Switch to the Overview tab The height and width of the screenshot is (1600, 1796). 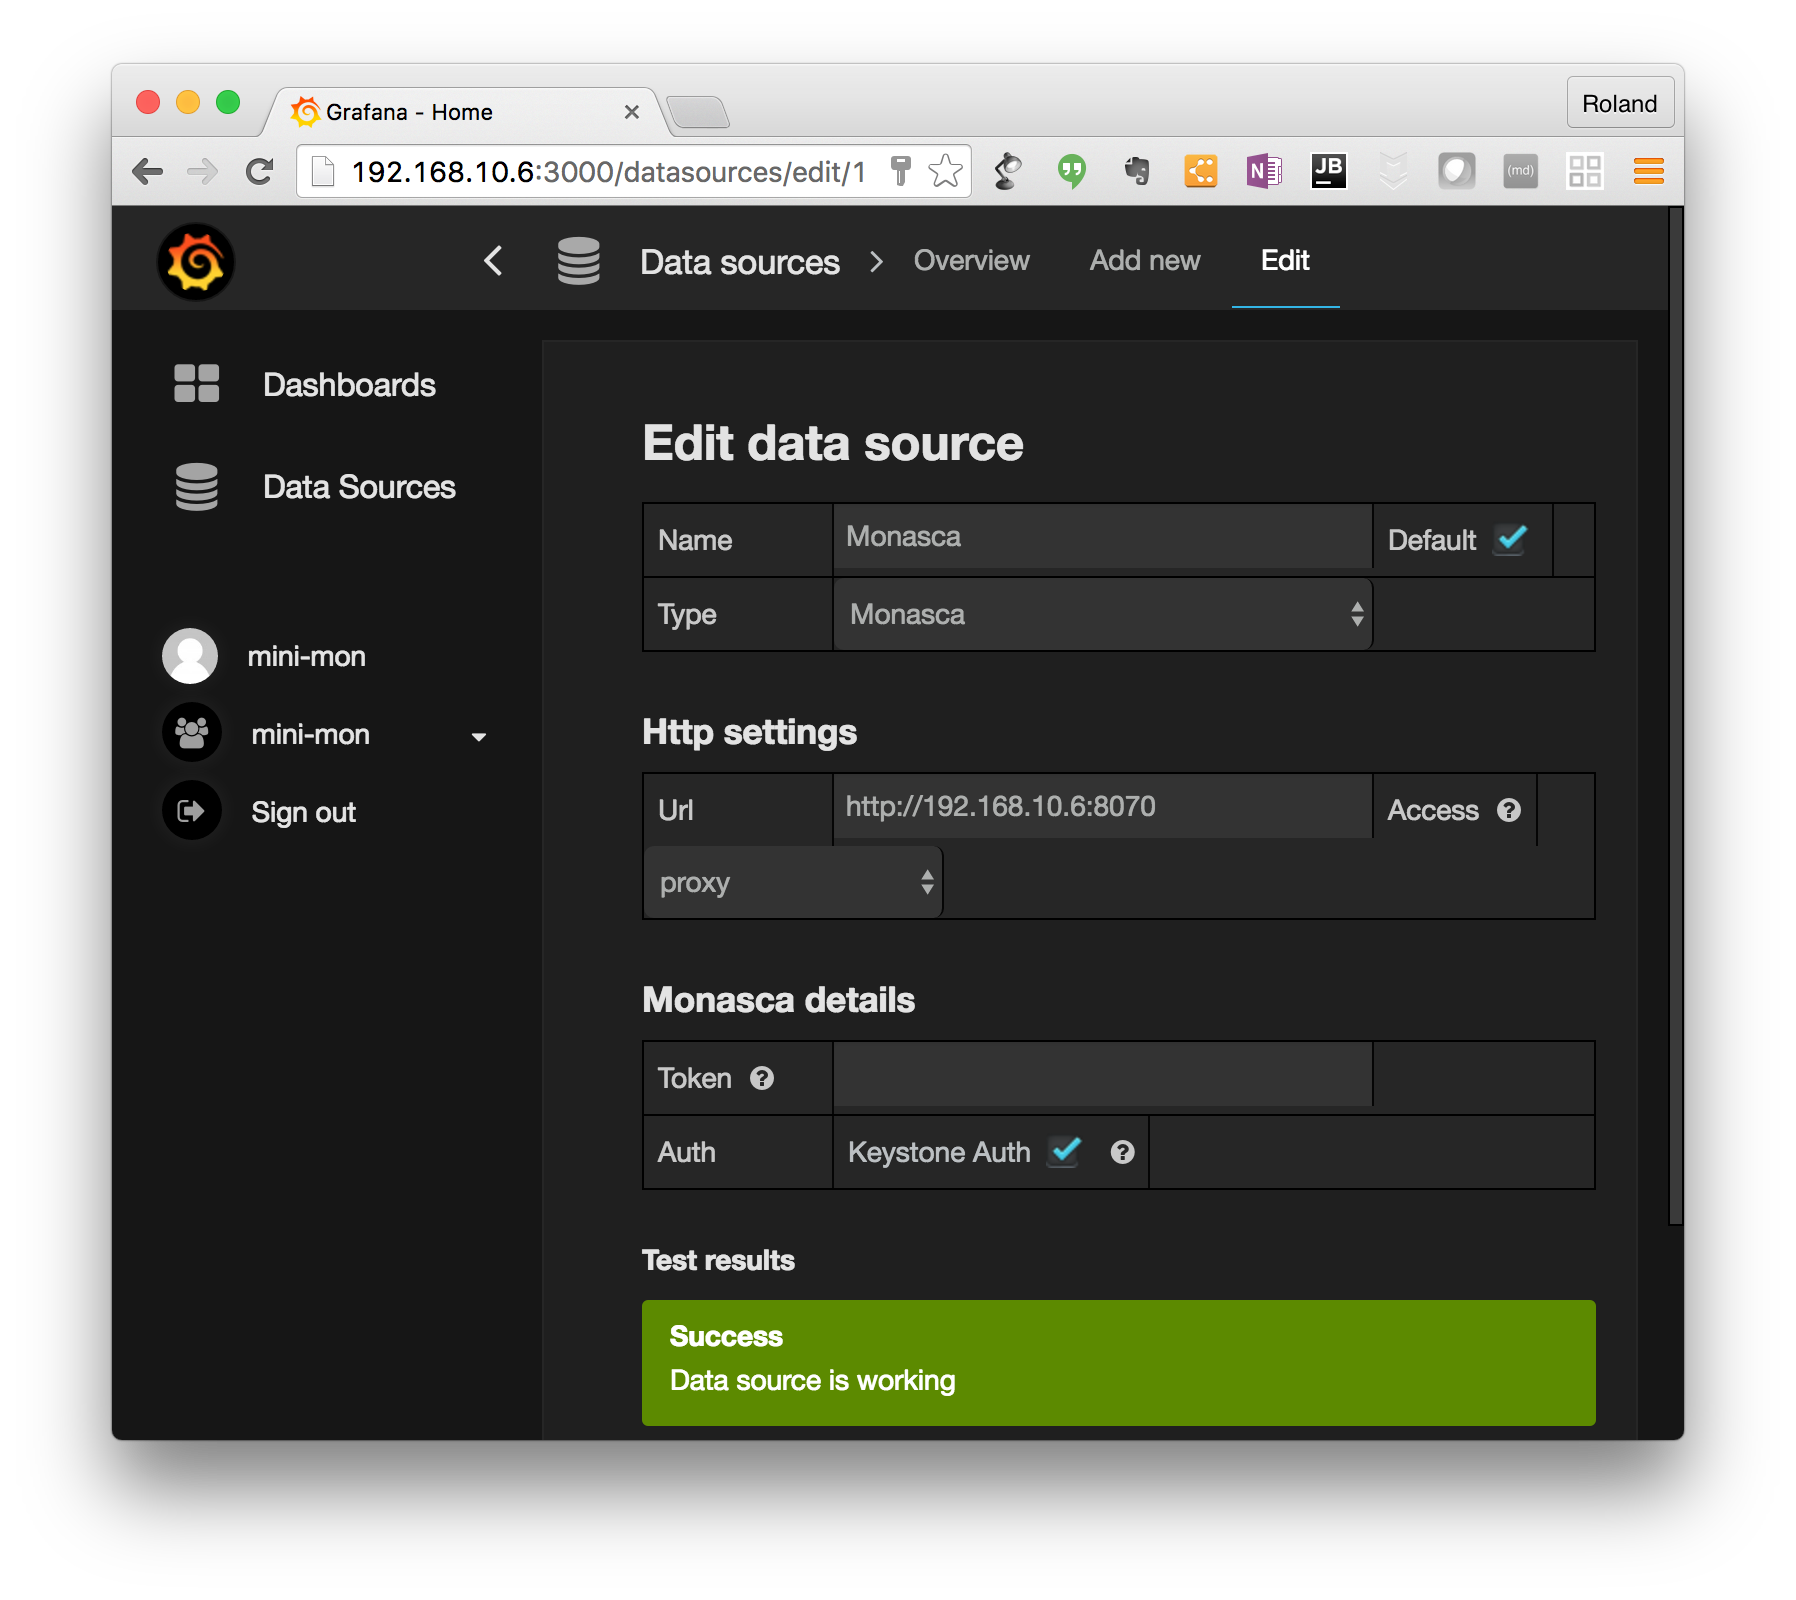pyautogui.click(x=971, y=260)
